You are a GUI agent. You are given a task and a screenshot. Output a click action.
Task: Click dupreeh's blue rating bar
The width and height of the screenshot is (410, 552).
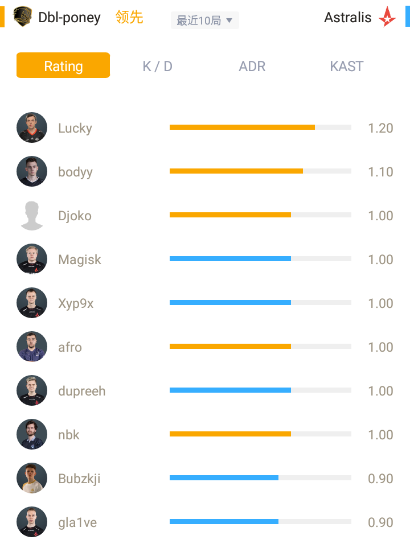(x=230, y=390)
